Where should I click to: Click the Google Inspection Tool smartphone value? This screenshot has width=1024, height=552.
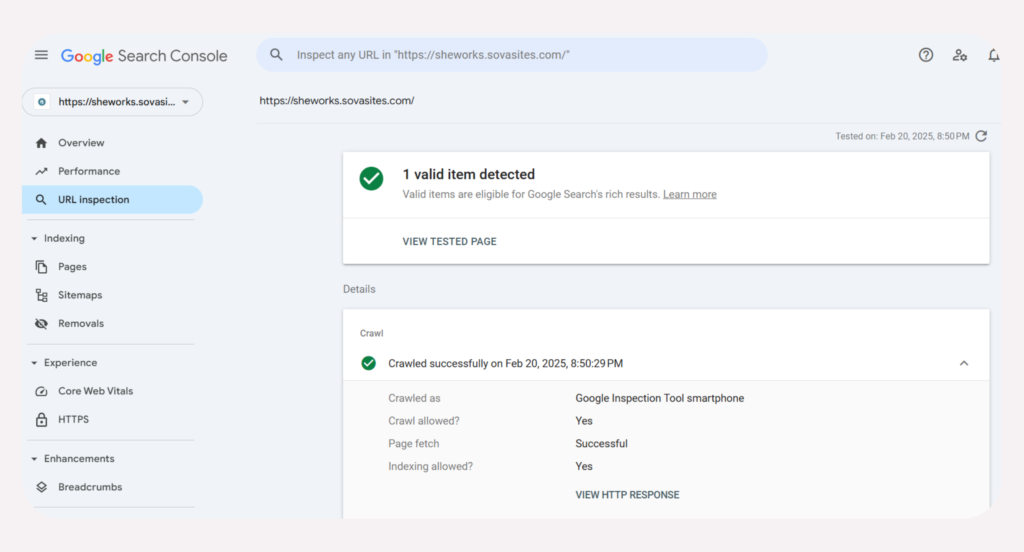coord(660,398)
